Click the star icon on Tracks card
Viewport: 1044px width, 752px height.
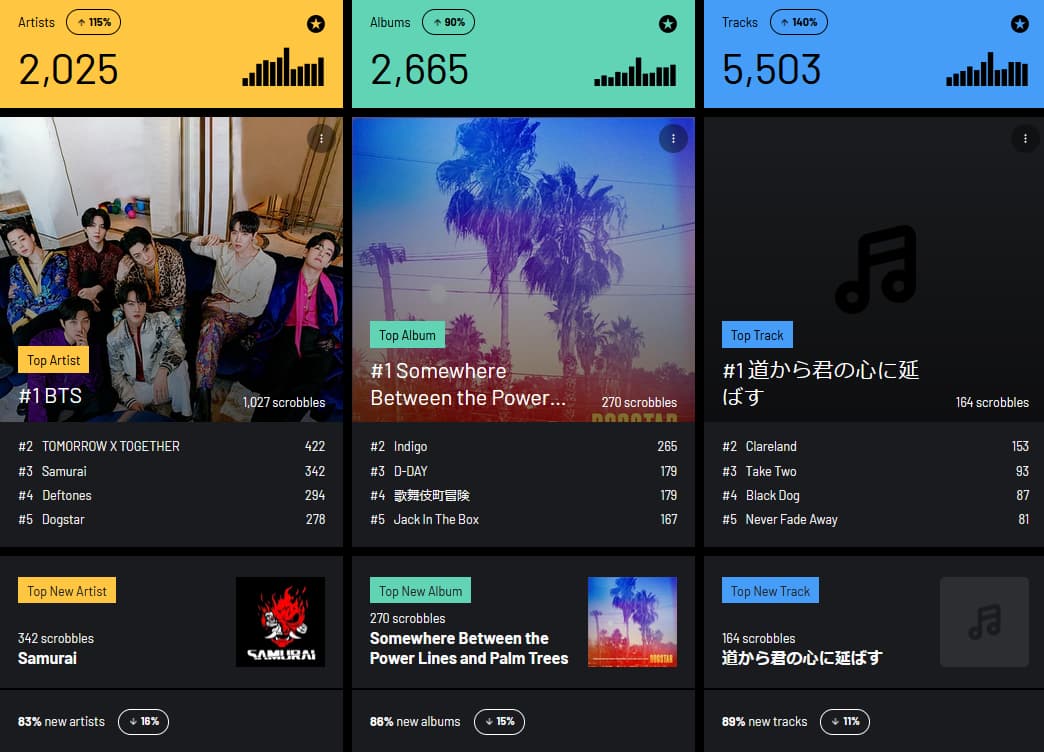click(1019, 24)
